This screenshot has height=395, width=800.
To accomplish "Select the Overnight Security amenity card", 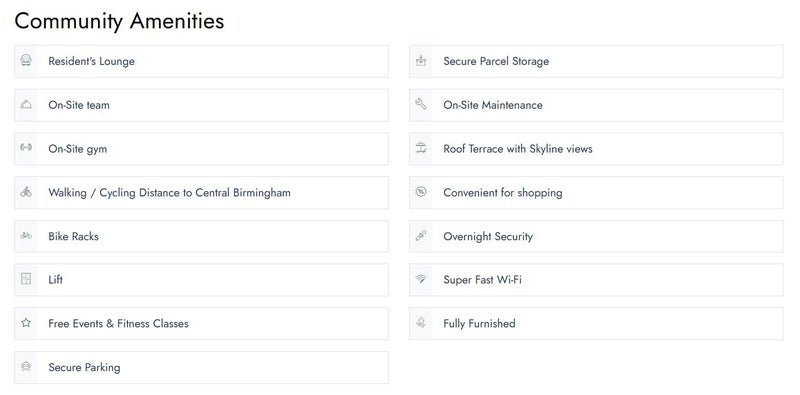I will pos(596,236).
